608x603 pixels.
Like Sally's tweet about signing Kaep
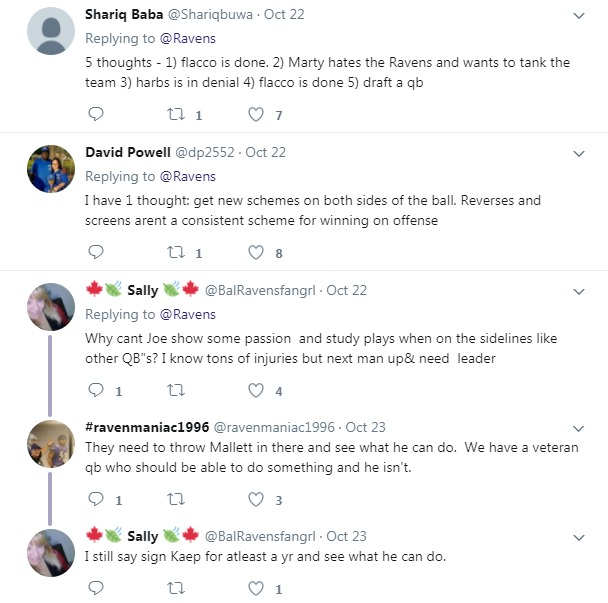coord(256,588)
